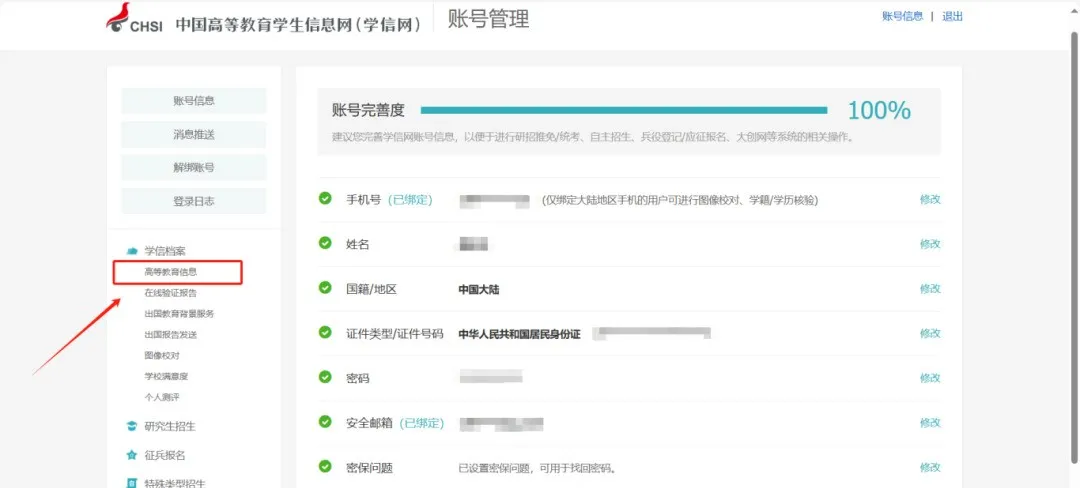Click the 100% completion value
The width and height of the screenshot is (1080, 488).
[x=879, y=110]
